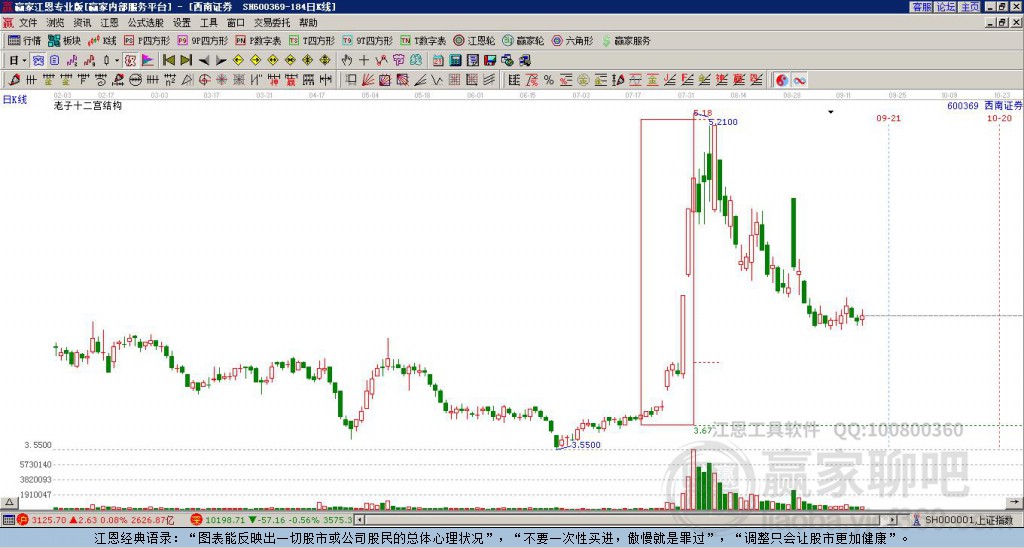Open the calendar date icon
This screenshot has height=548, width=1024.
point(438,60)
